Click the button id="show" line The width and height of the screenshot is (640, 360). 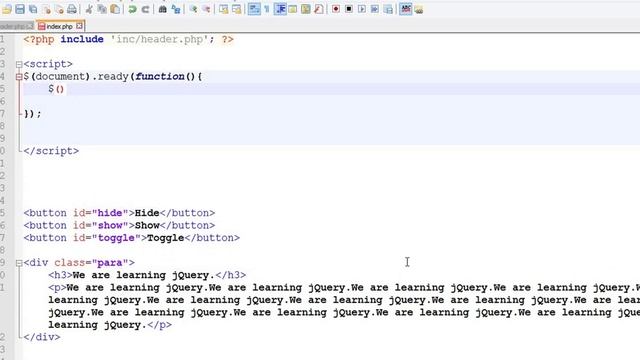point(119,225)
